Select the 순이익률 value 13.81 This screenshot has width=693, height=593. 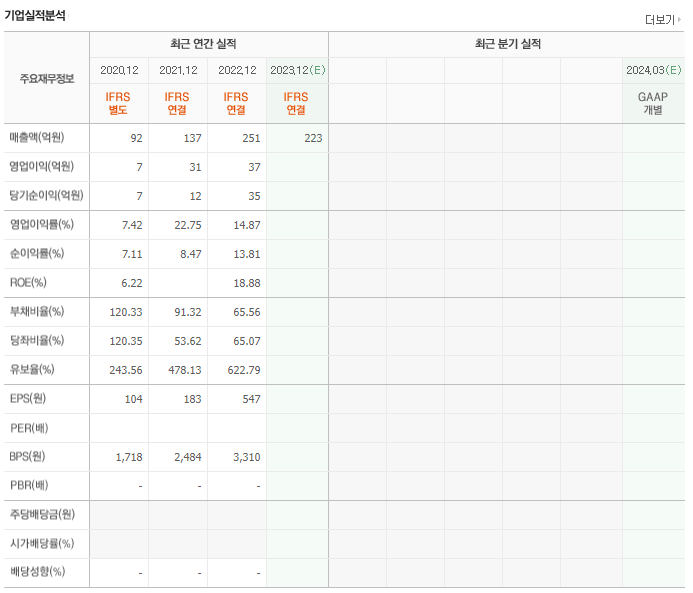(x=247, y=255)
